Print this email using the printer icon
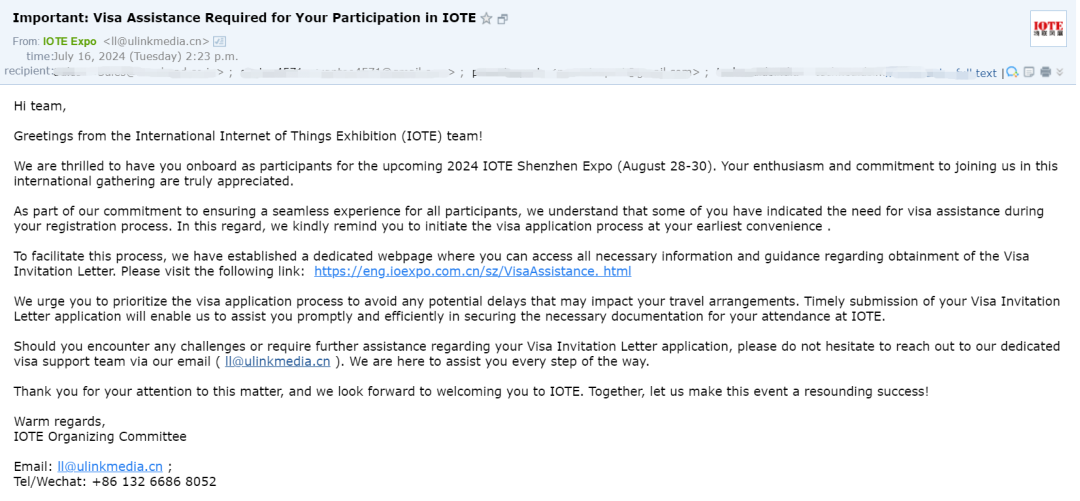 (1045, 72)
